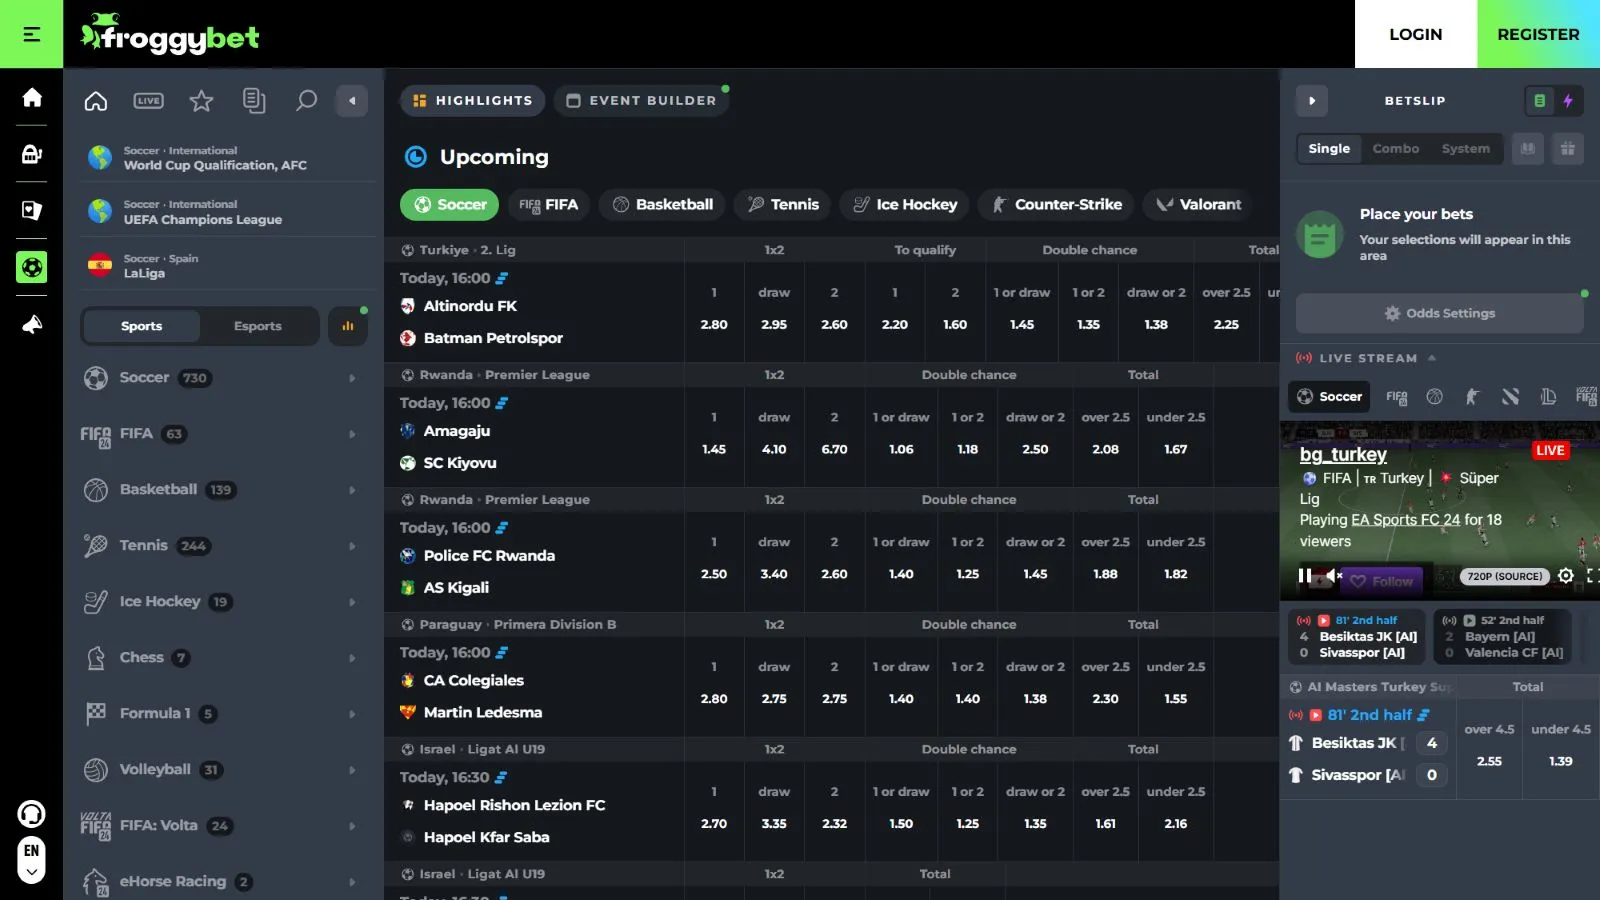Switch sidebar to Esports
This screenshot has height=900, width=1600.
coord(257,326)
